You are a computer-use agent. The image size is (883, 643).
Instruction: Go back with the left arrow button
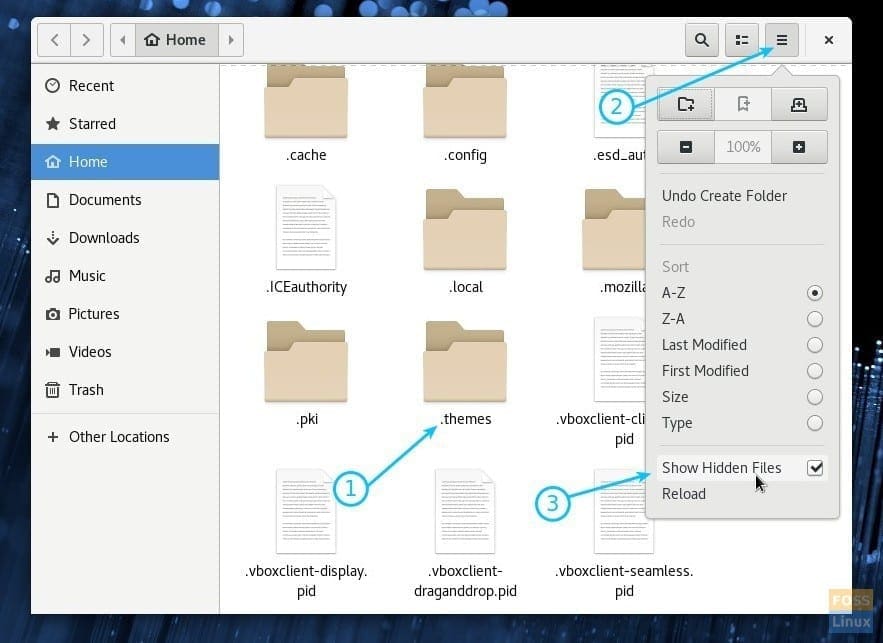click(x=54, y=40)
